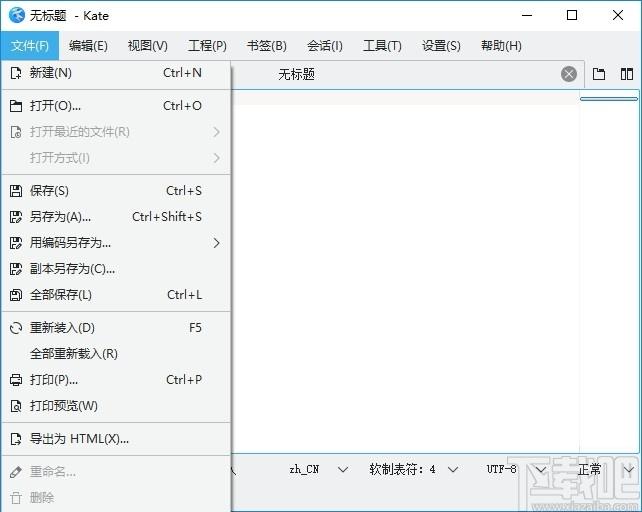Open the 书签(B) menu
The image size is (642, 512).
(267, 45)
